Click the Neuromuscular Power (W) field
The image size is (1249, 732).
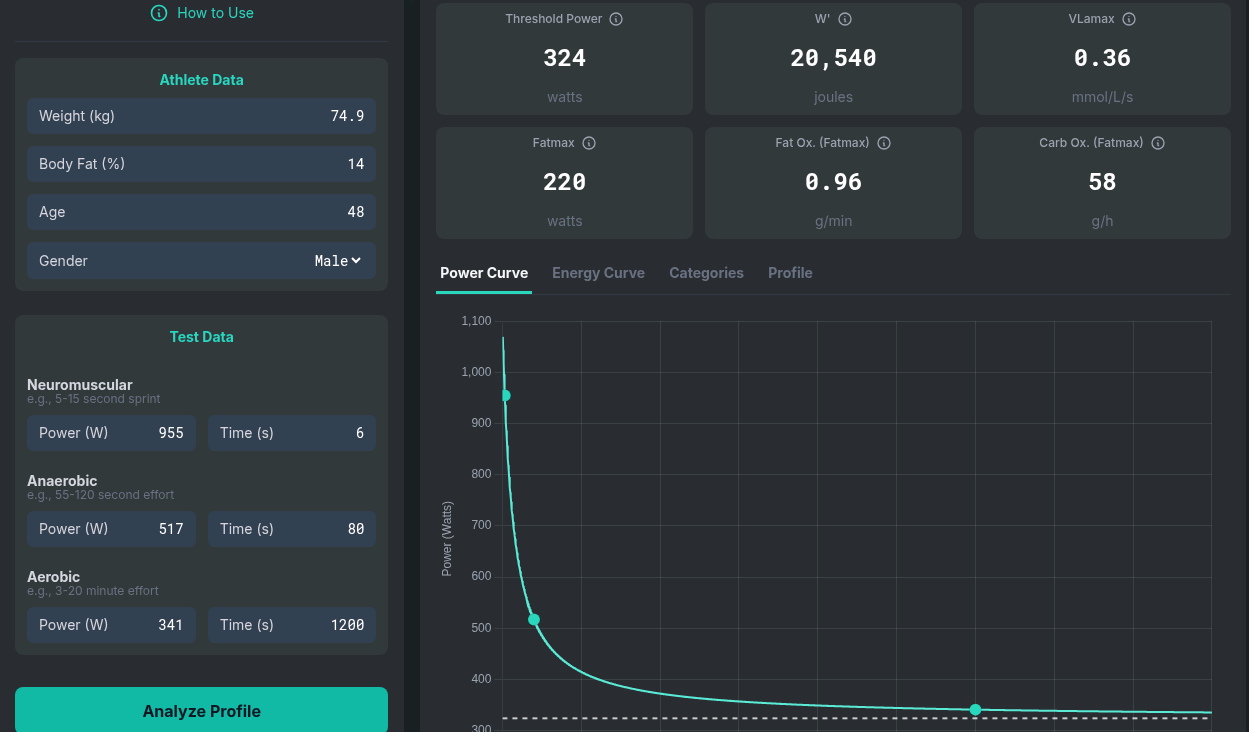click(x=111, y=433)
